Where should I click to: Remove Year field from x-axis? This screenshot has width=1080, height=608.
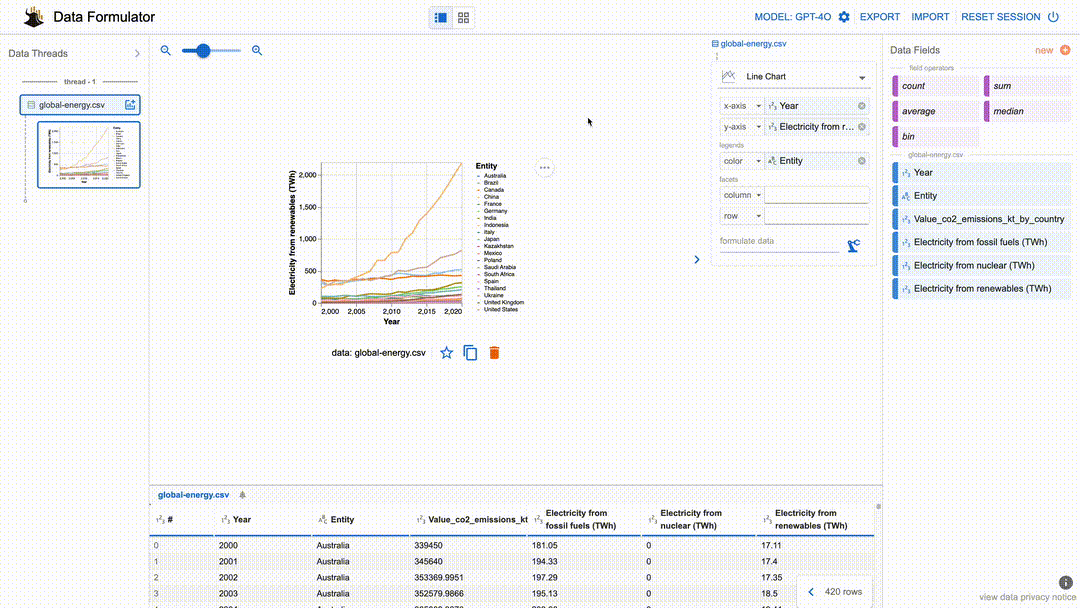point(862,106)
